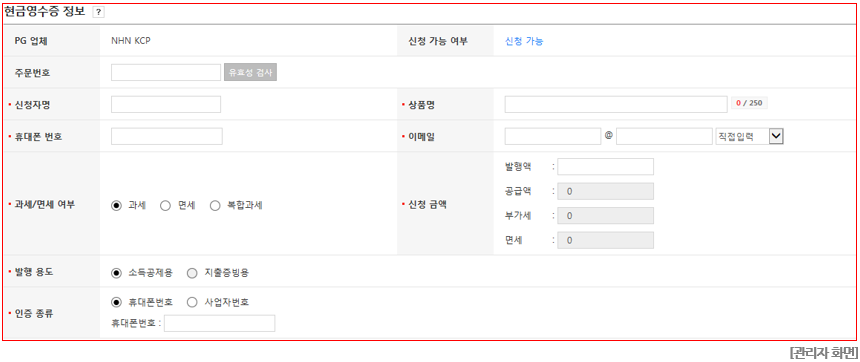
Task: Click the 휴대폰 번호 field in the contact row
Action: [x=167, y=136]
